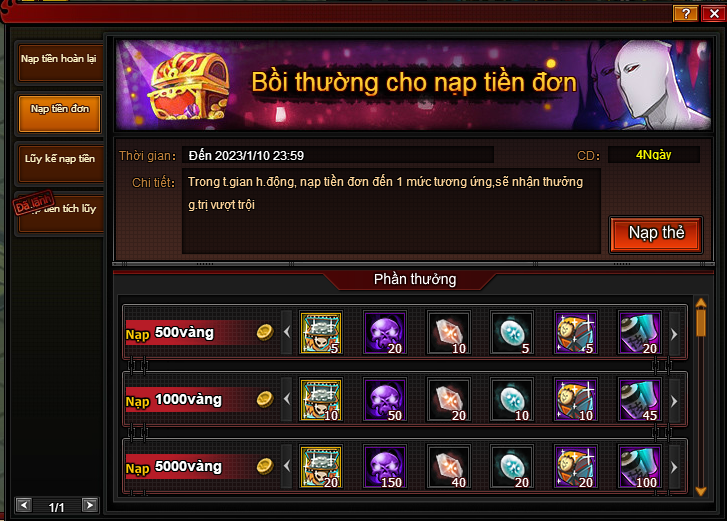Click the scrollbar down arrow in rewards
Image resolution: width=727 pixels, height=521 pixels.
pyautogui.click(x=701, y=491)
